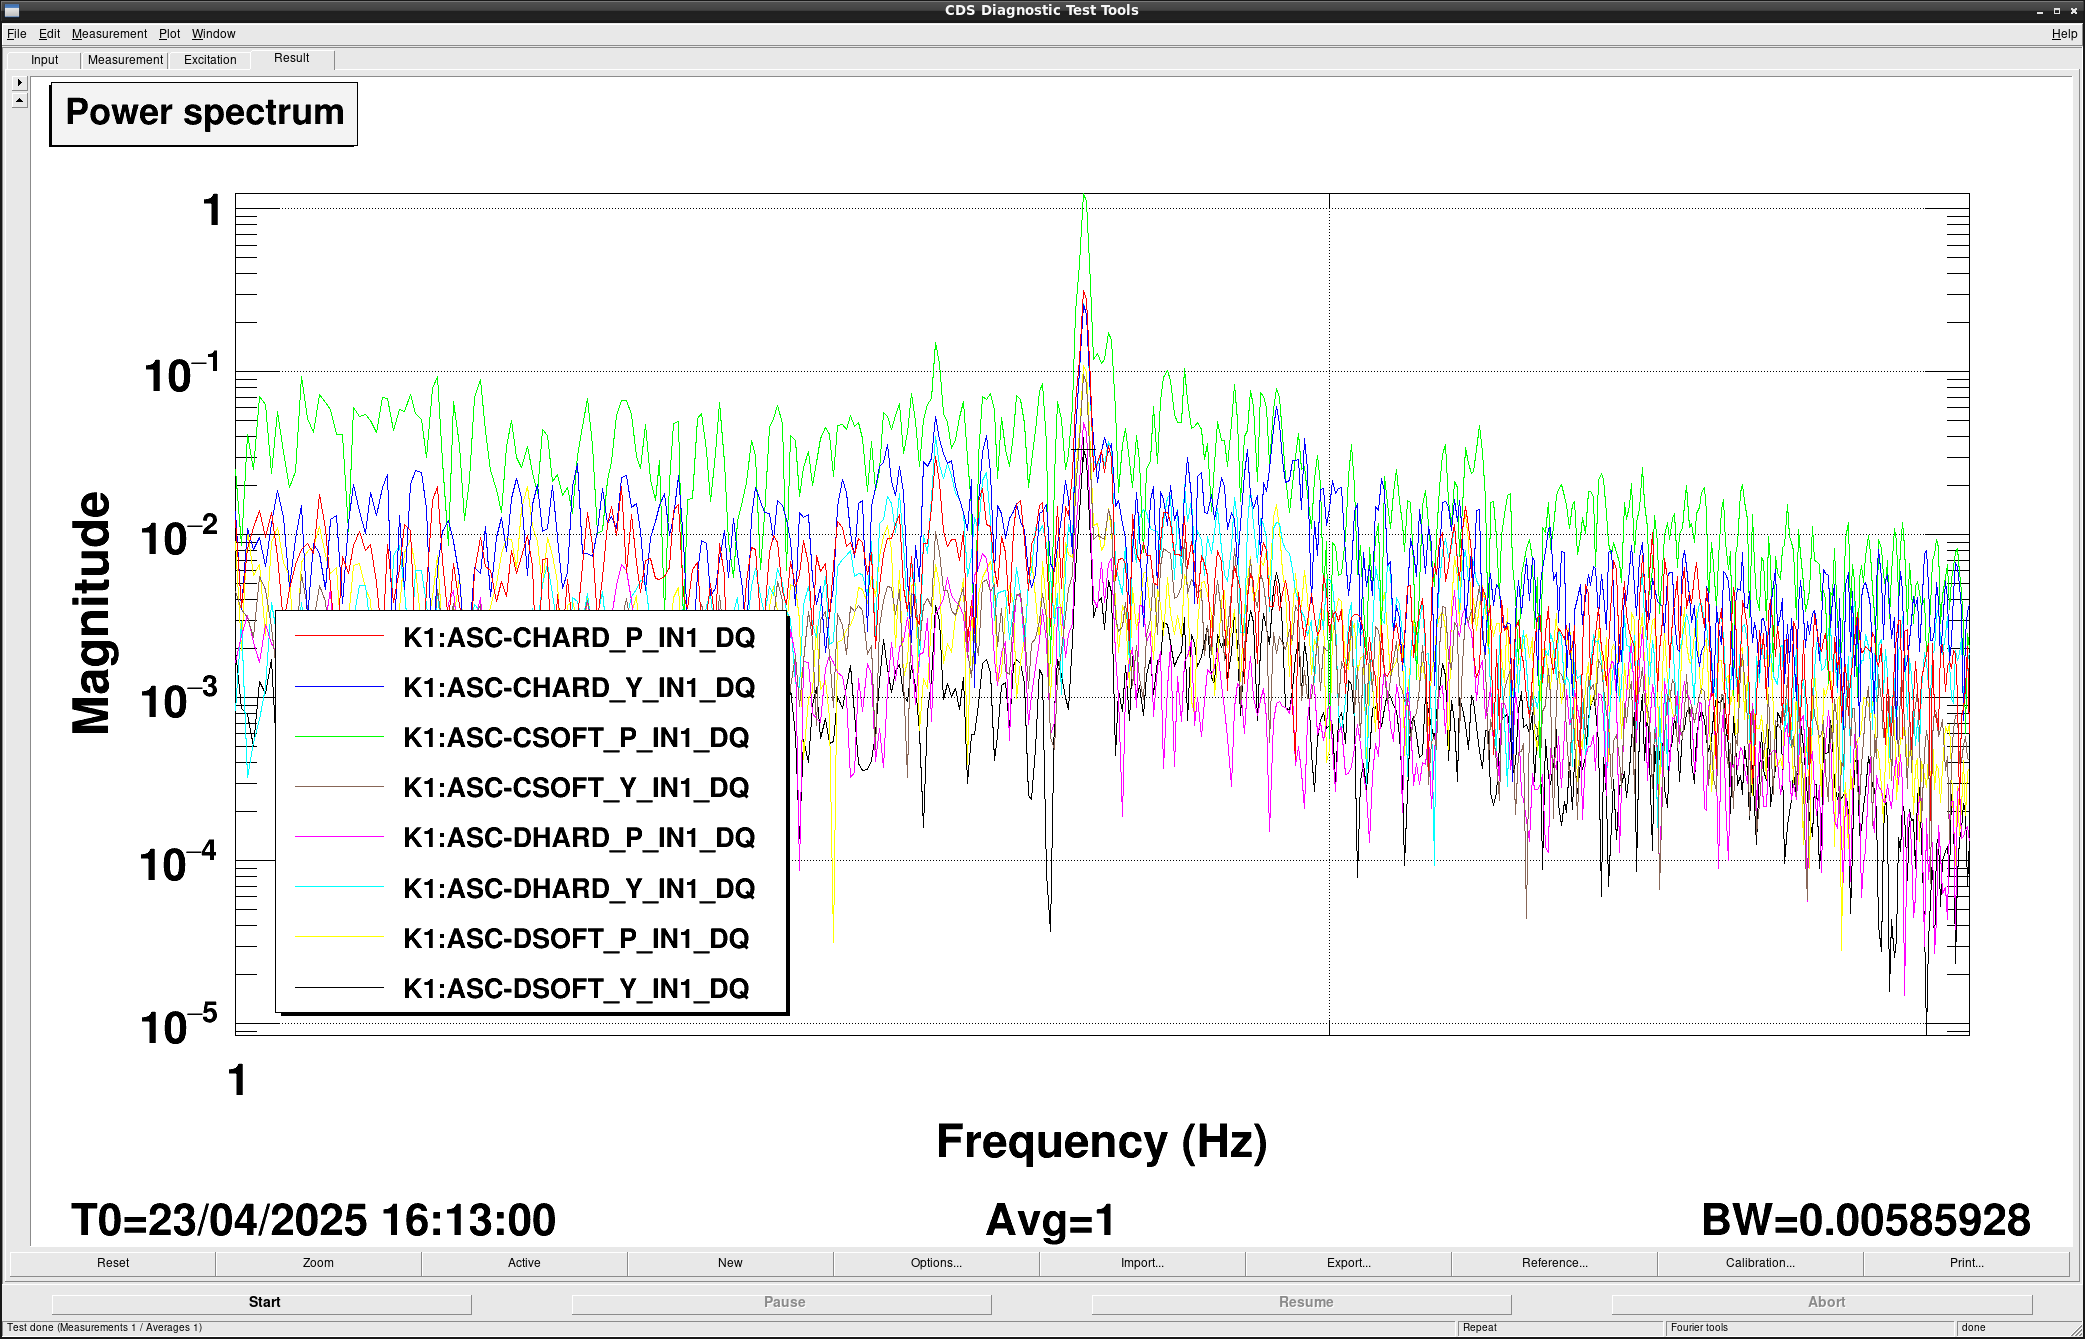
Task: Start the measurement
Action: click(262, 1302)
